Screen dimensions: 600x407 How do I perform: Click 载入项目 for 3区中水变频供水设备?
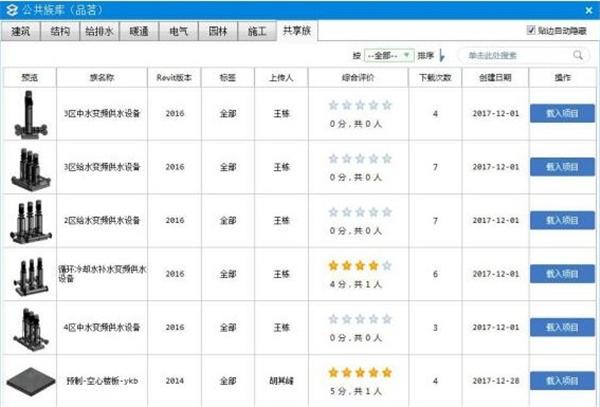click(x=562, y=114)
